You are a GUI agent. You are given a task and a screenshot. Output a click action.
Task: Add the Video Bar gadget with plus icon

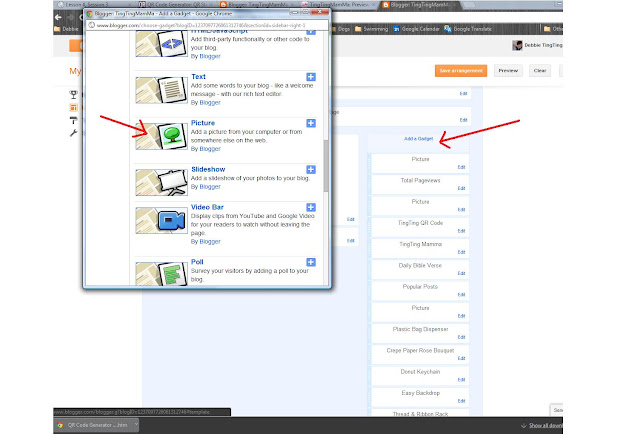pyautogui.click(x=311, y=207)
